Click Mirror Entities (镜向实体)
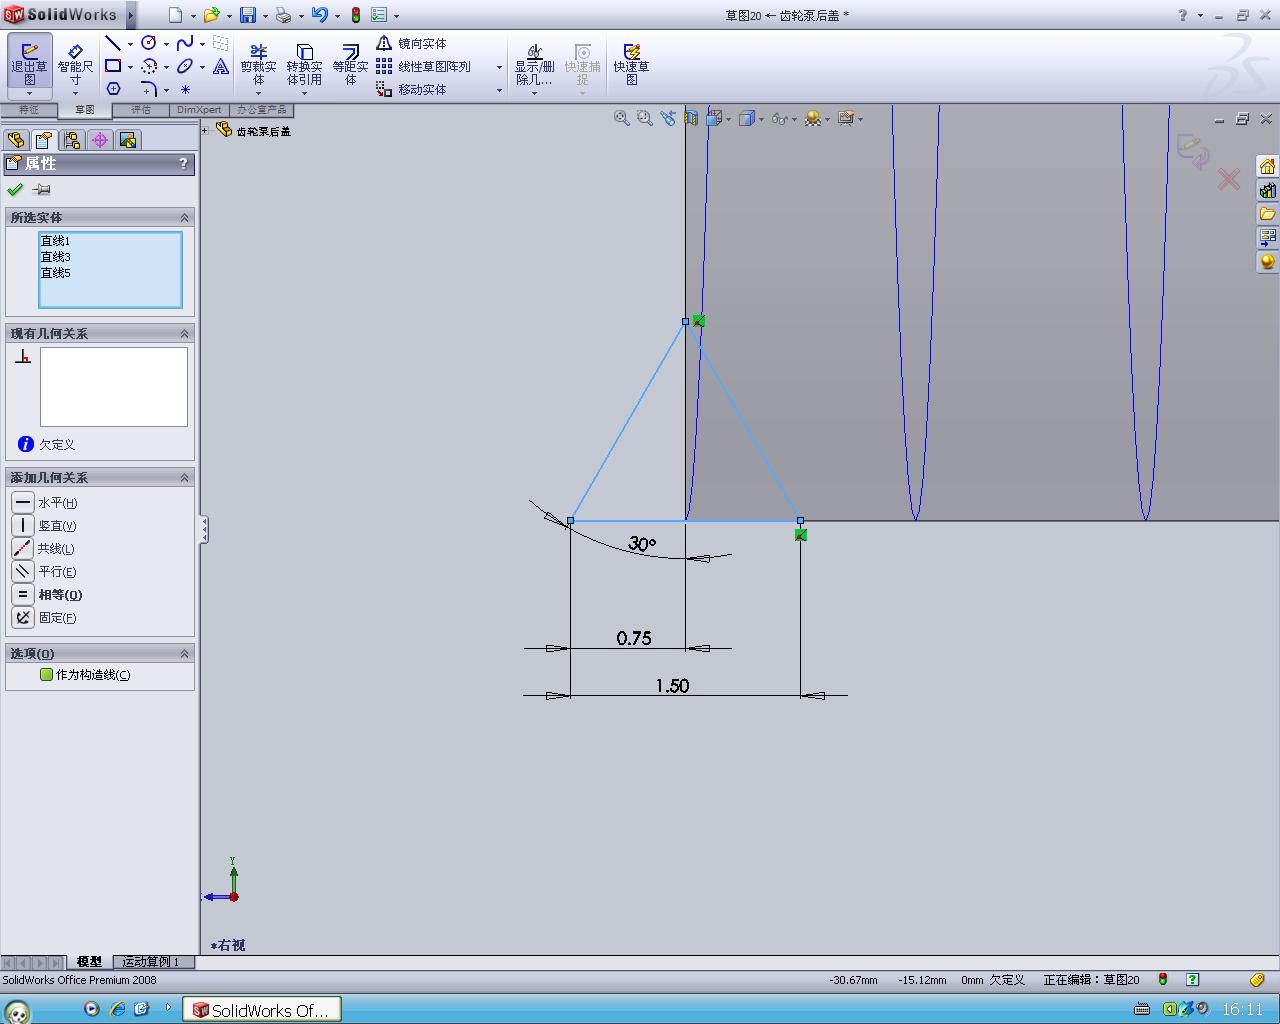Screen dimensions: 1280x1024 click(x=412, y=43)
